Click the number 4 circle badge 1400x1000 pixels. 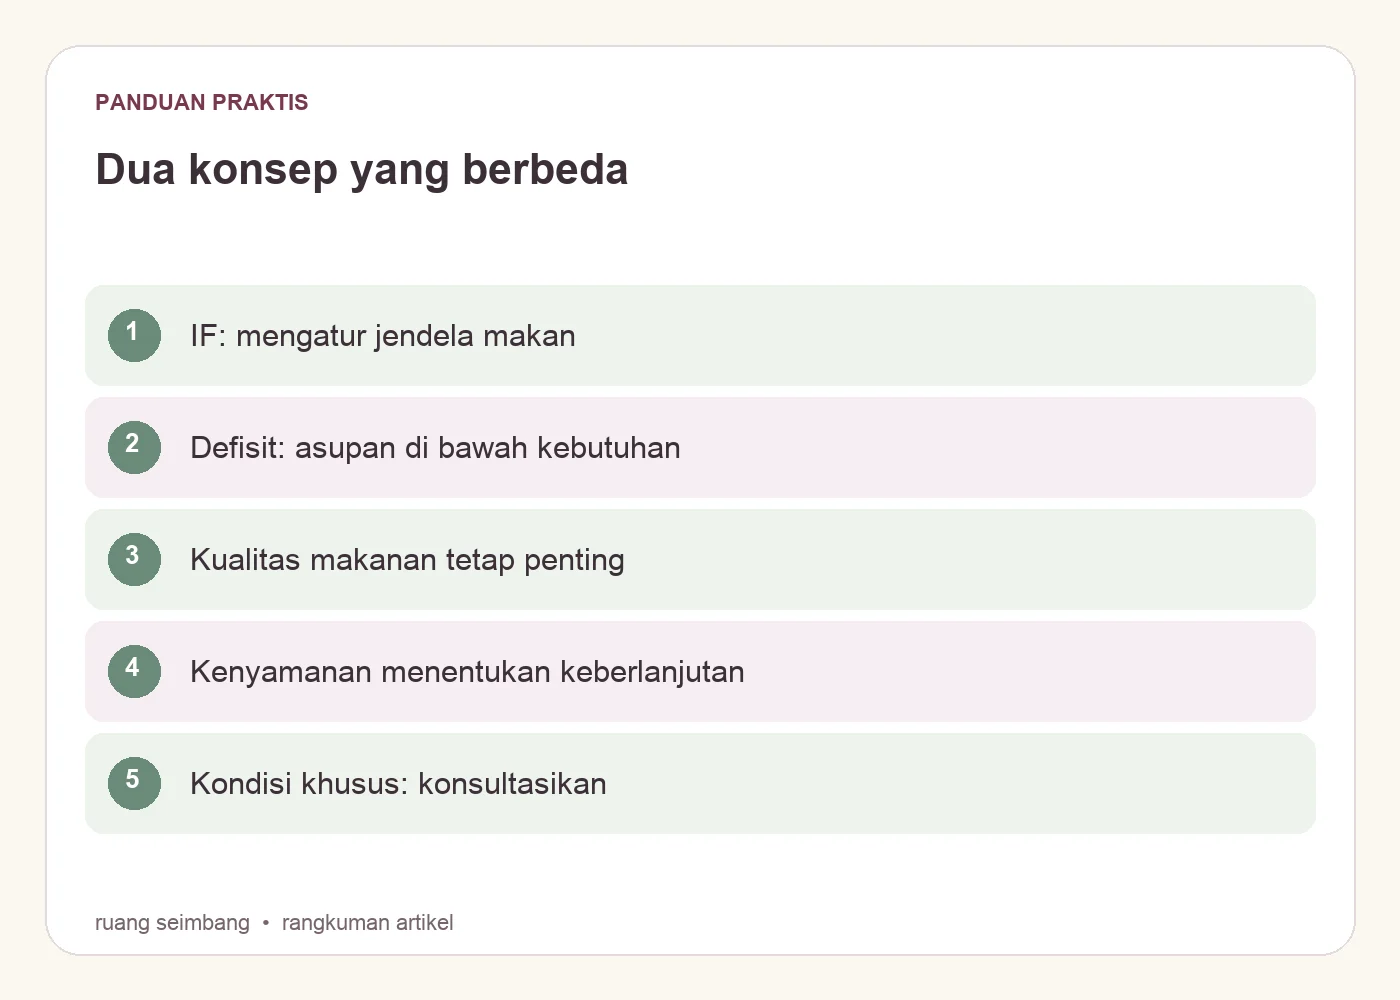tap(134, 671)
